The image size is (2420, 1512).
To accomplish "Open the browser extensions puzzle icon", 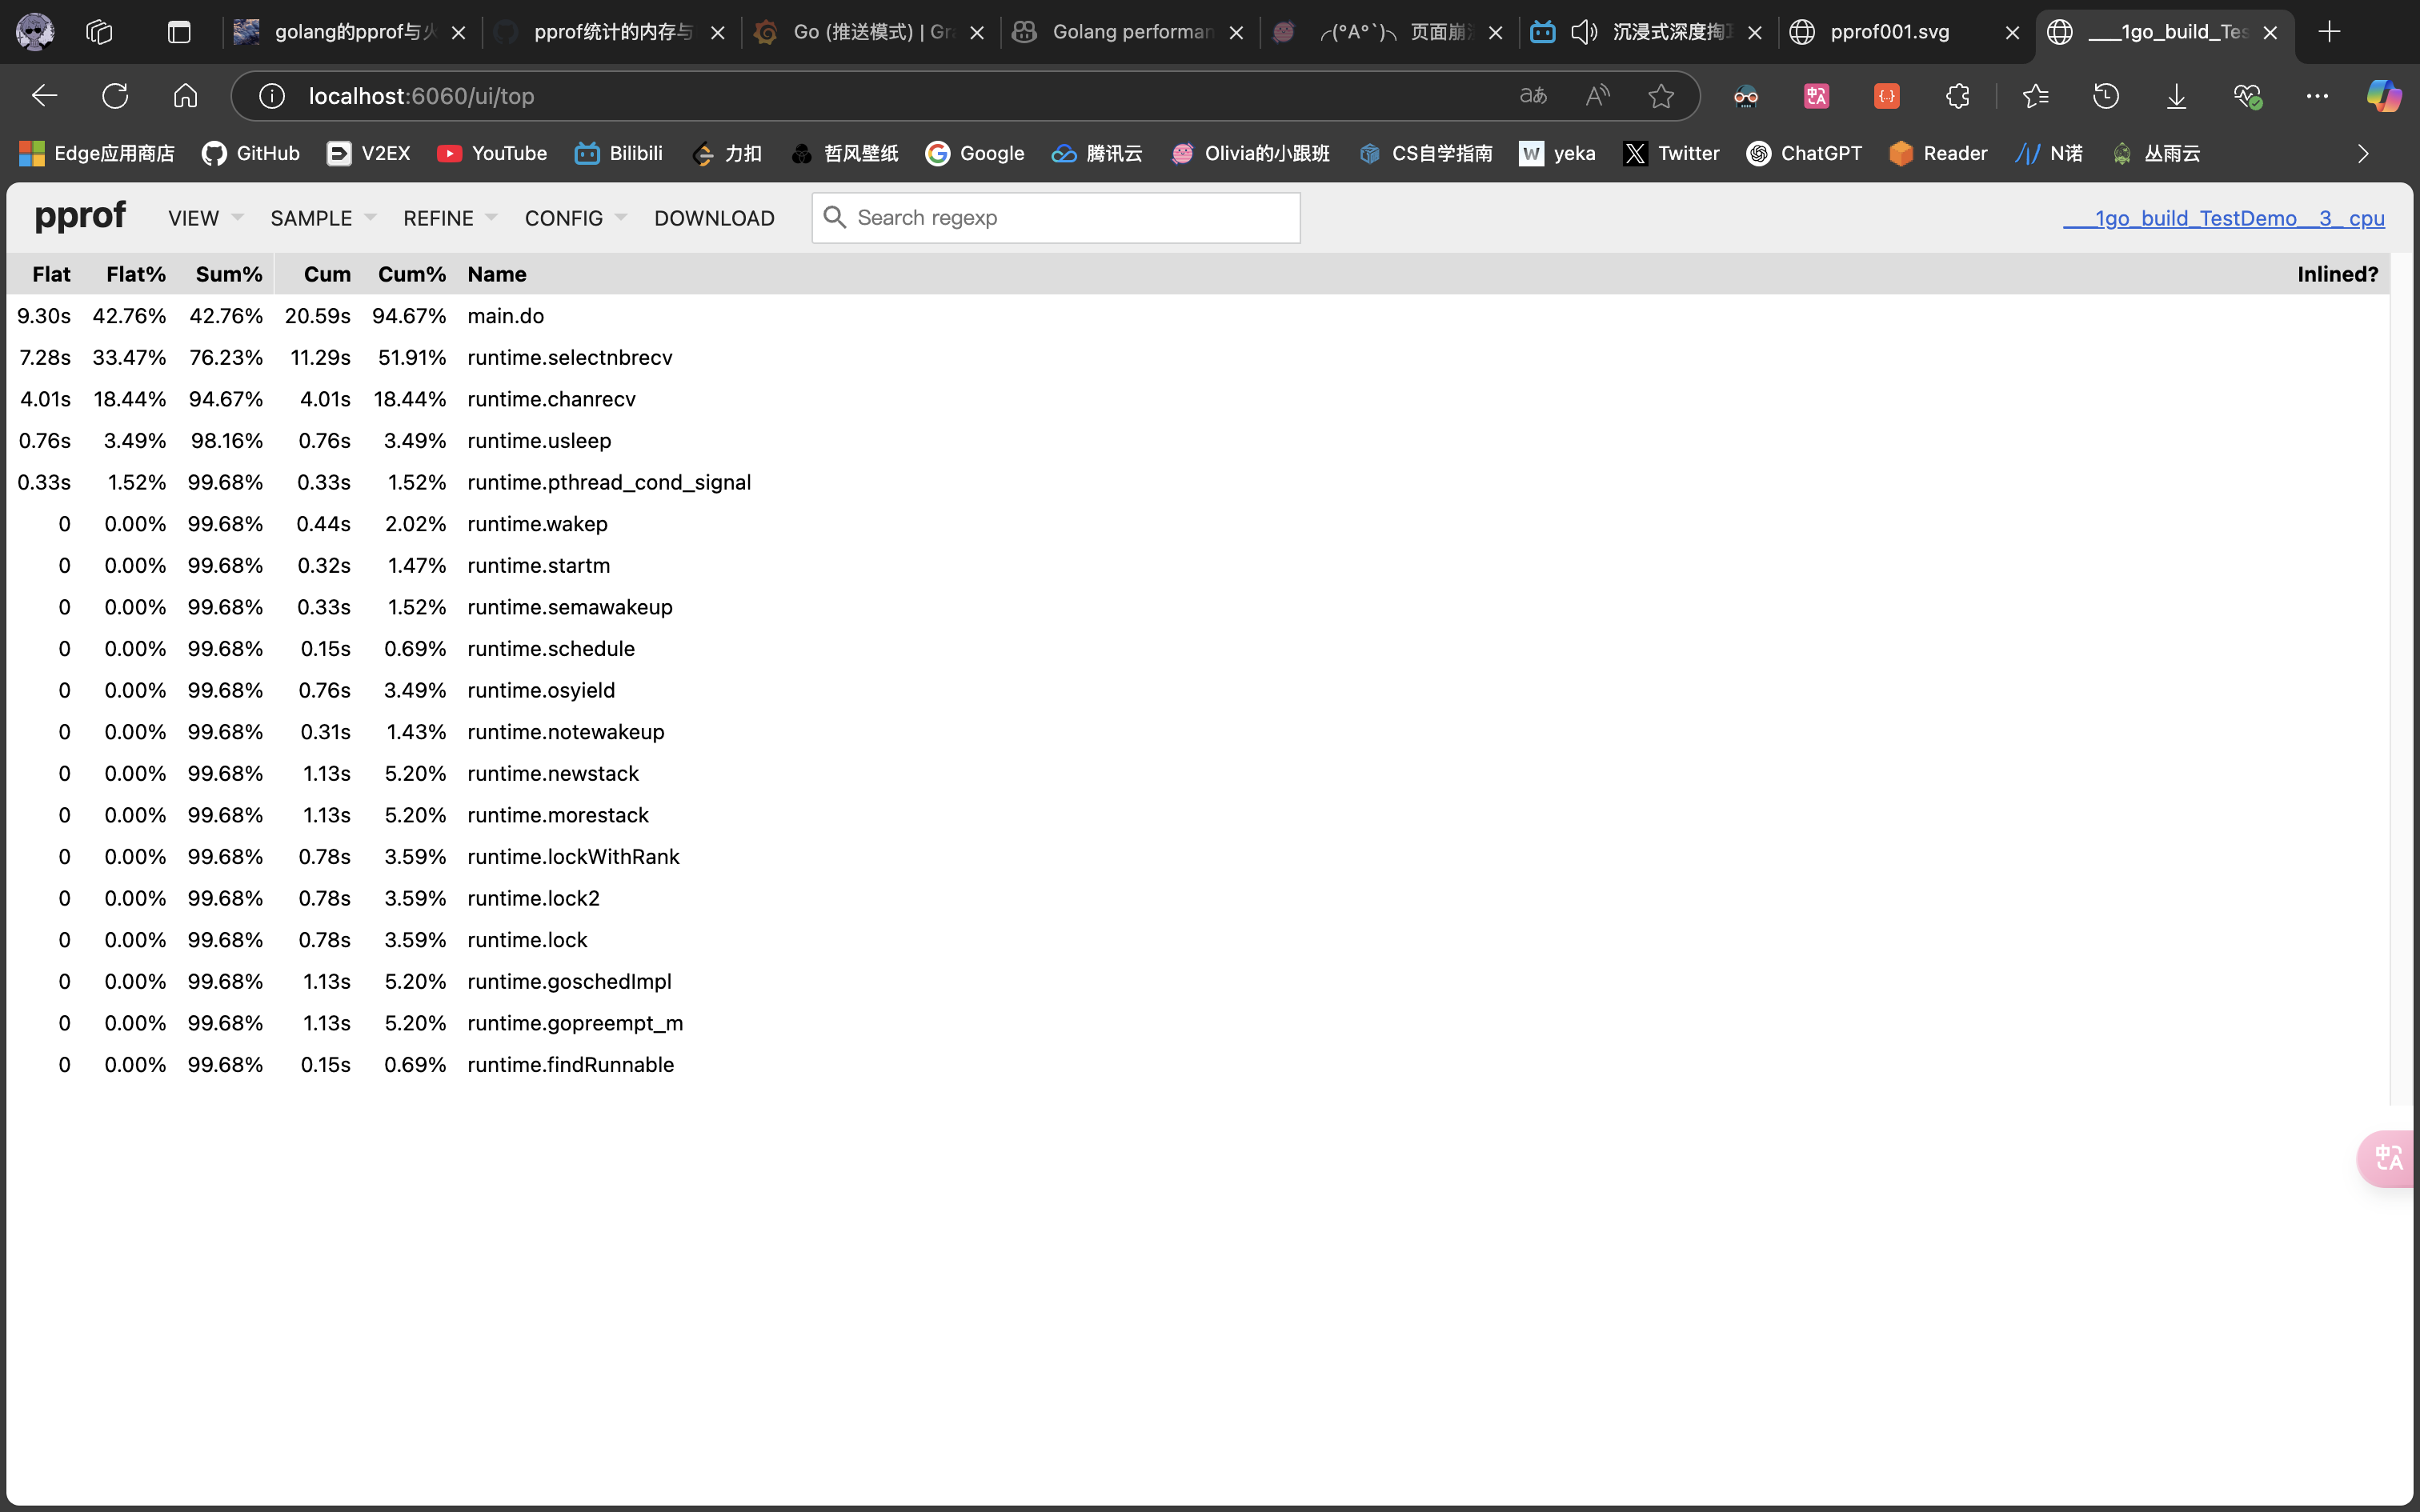I will pyautogui.click(x=1957, y=96).
